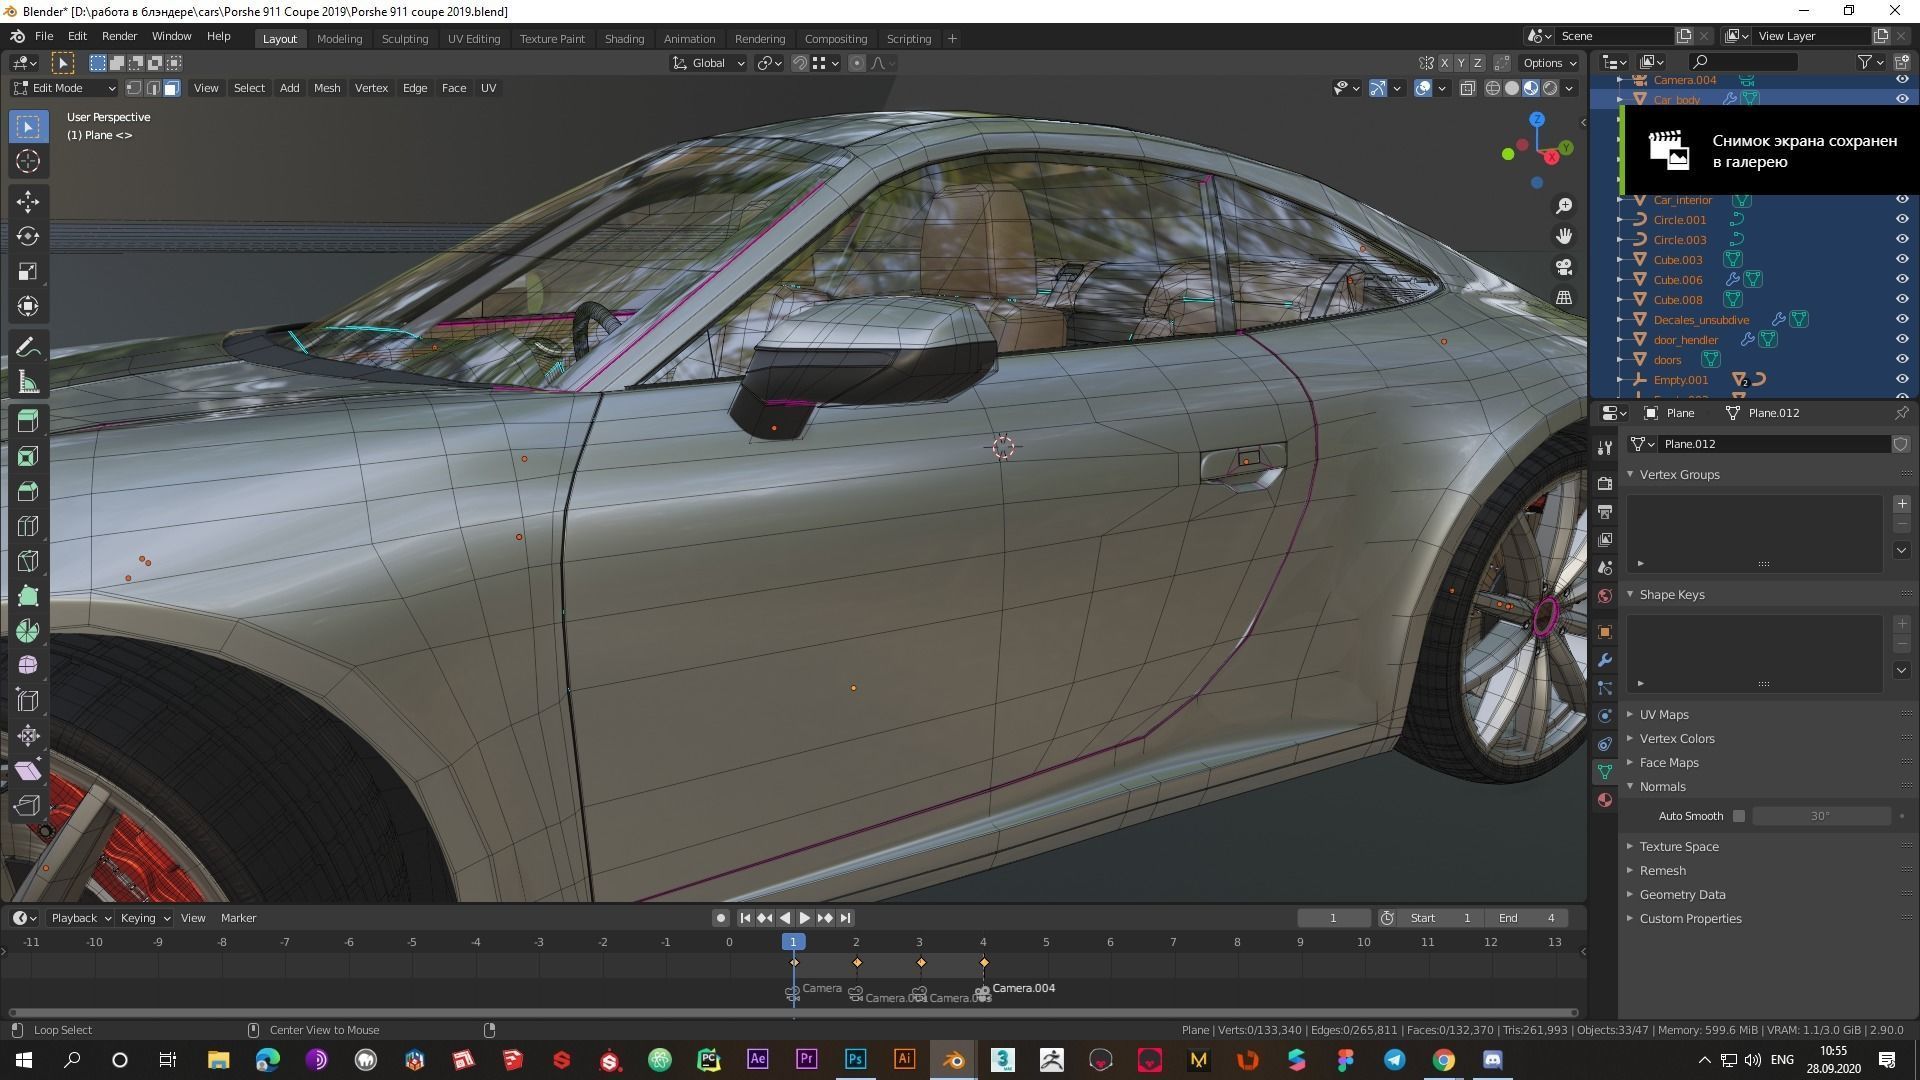Open the Shading workspace tab
Screen dimensions: 1920x1080
624,38
